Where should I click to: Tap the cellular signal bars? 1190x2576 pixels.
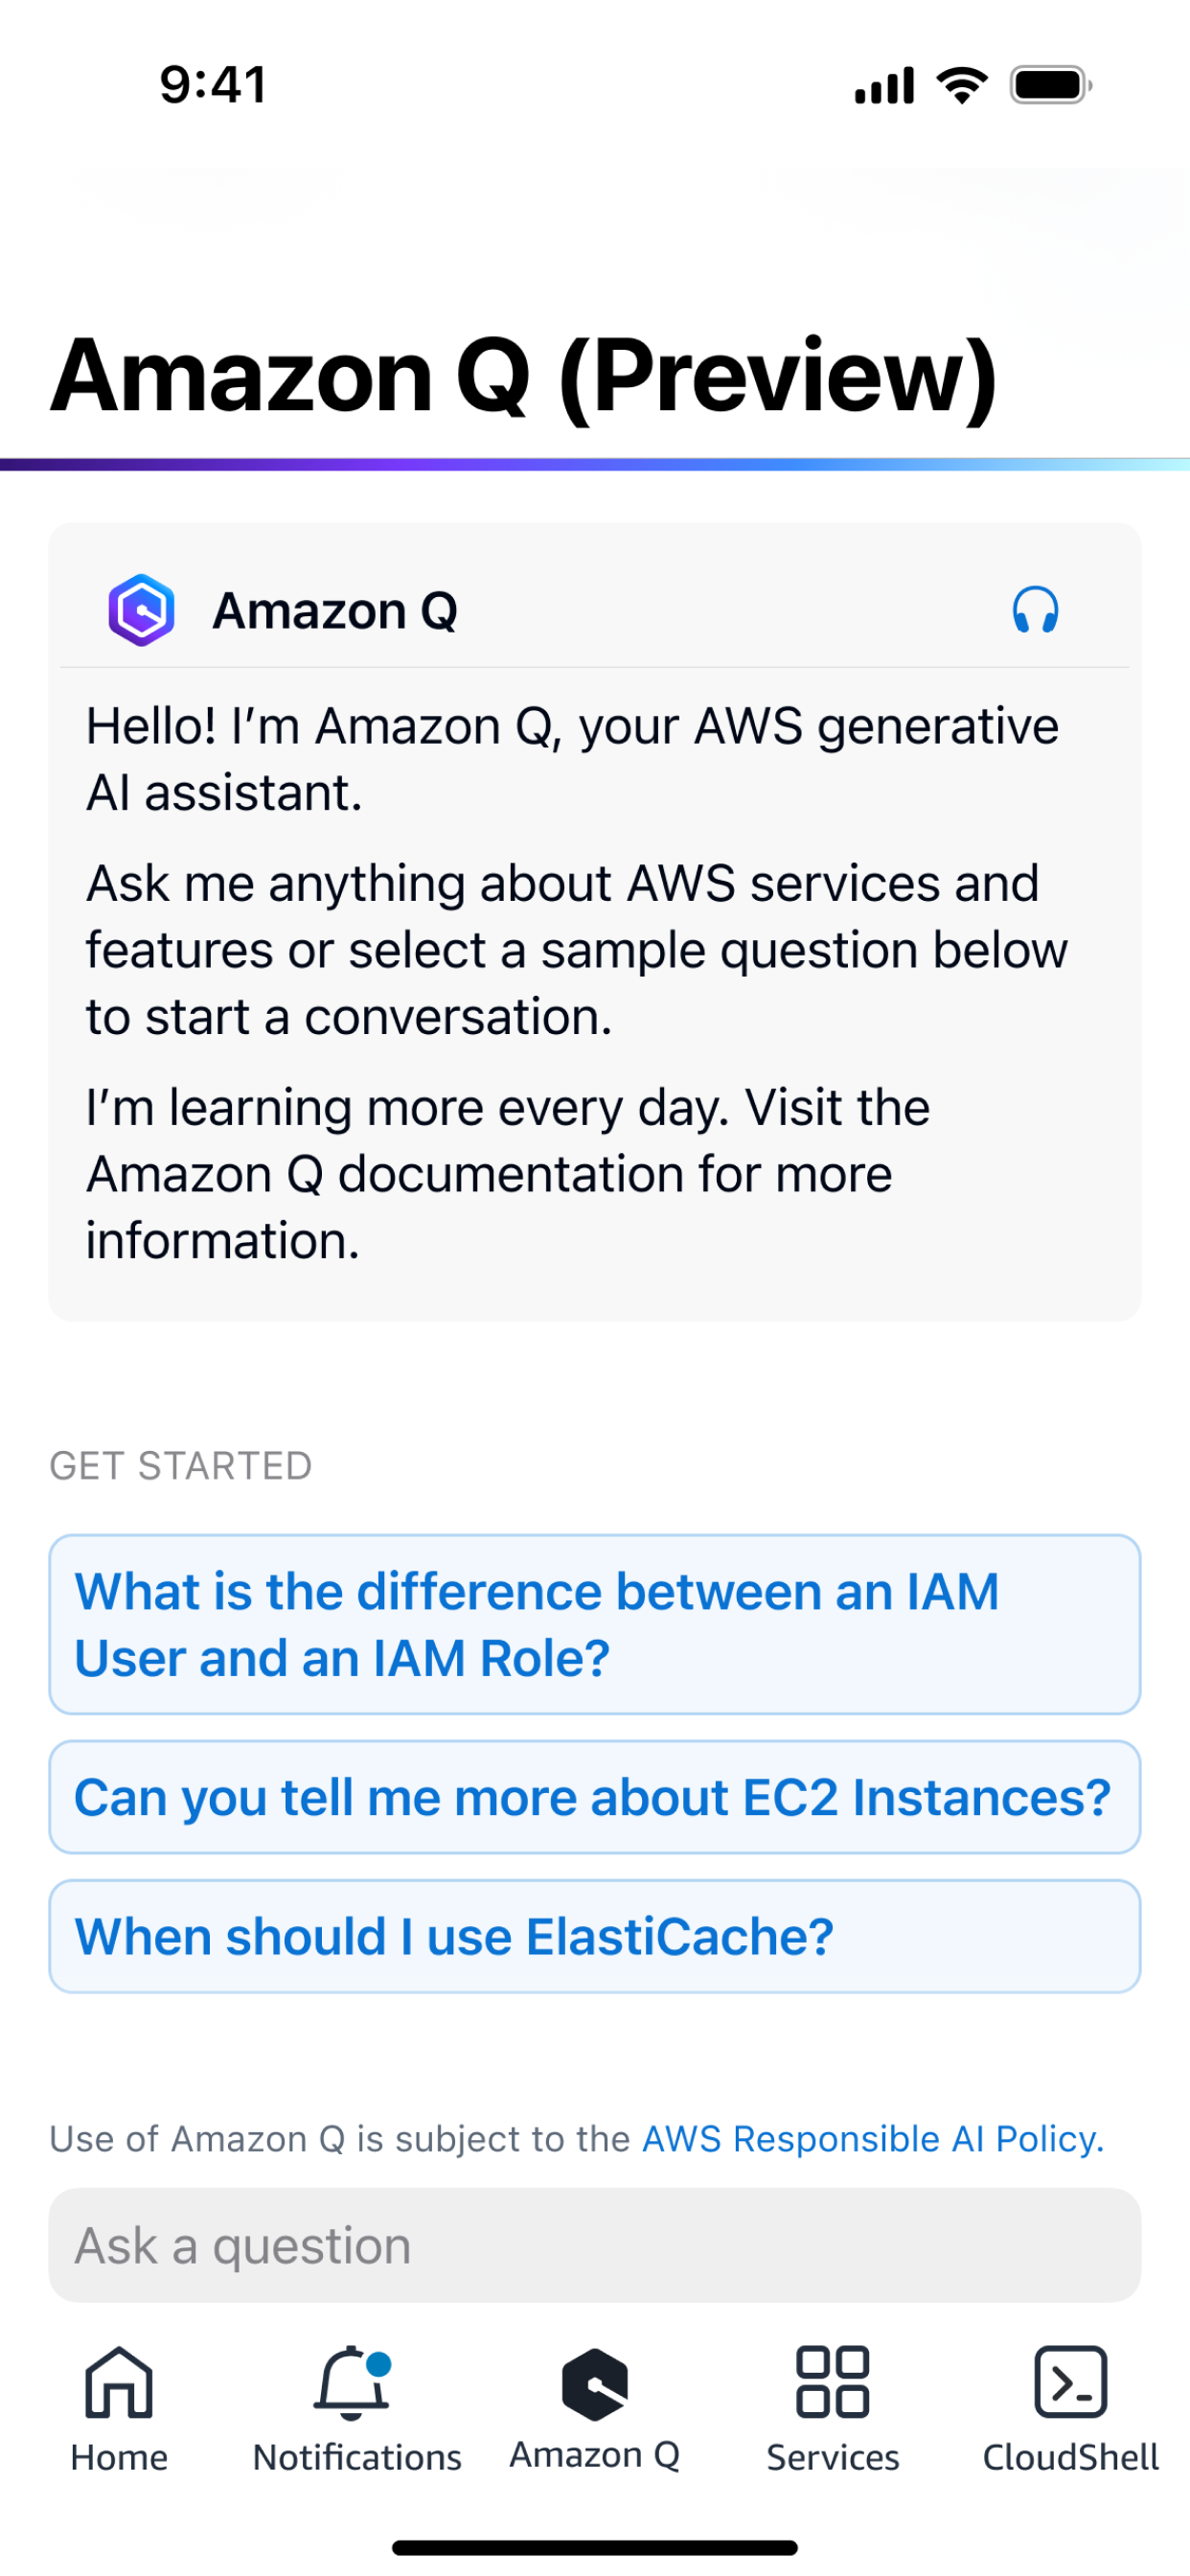(x=884, y=86)
